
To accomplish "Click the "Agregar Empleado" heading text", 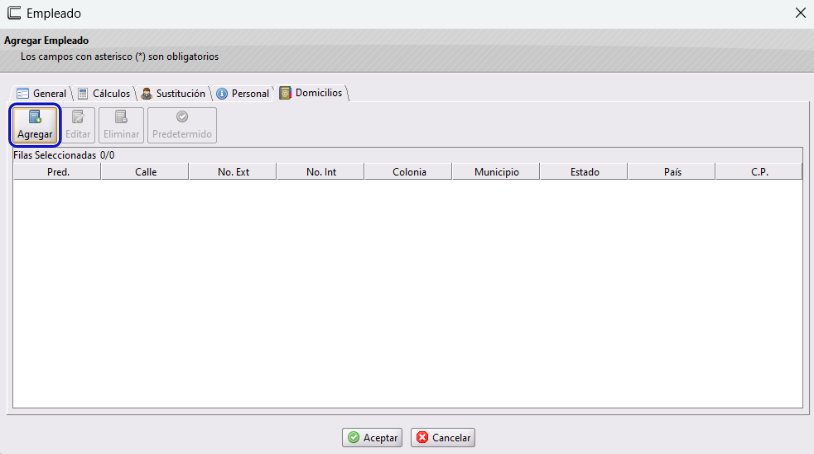I will click(46, 40).
